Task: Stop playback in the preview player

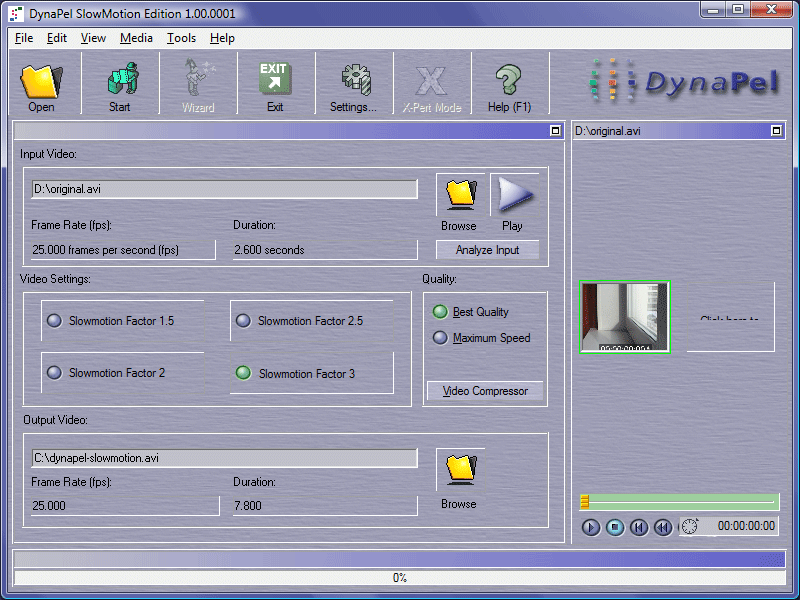Action: coord(615,527)
